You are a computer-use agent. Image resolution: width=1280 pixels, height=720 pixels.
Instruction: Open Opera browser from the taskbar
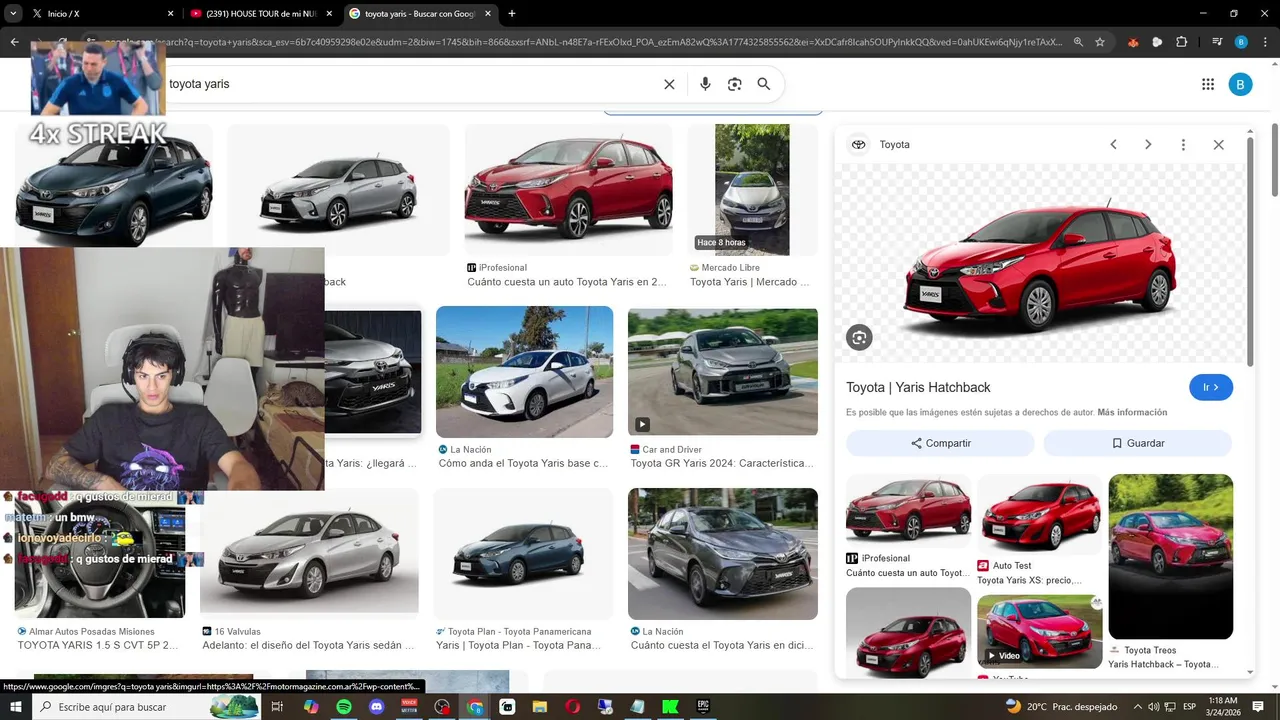click(x=572, y=707)
